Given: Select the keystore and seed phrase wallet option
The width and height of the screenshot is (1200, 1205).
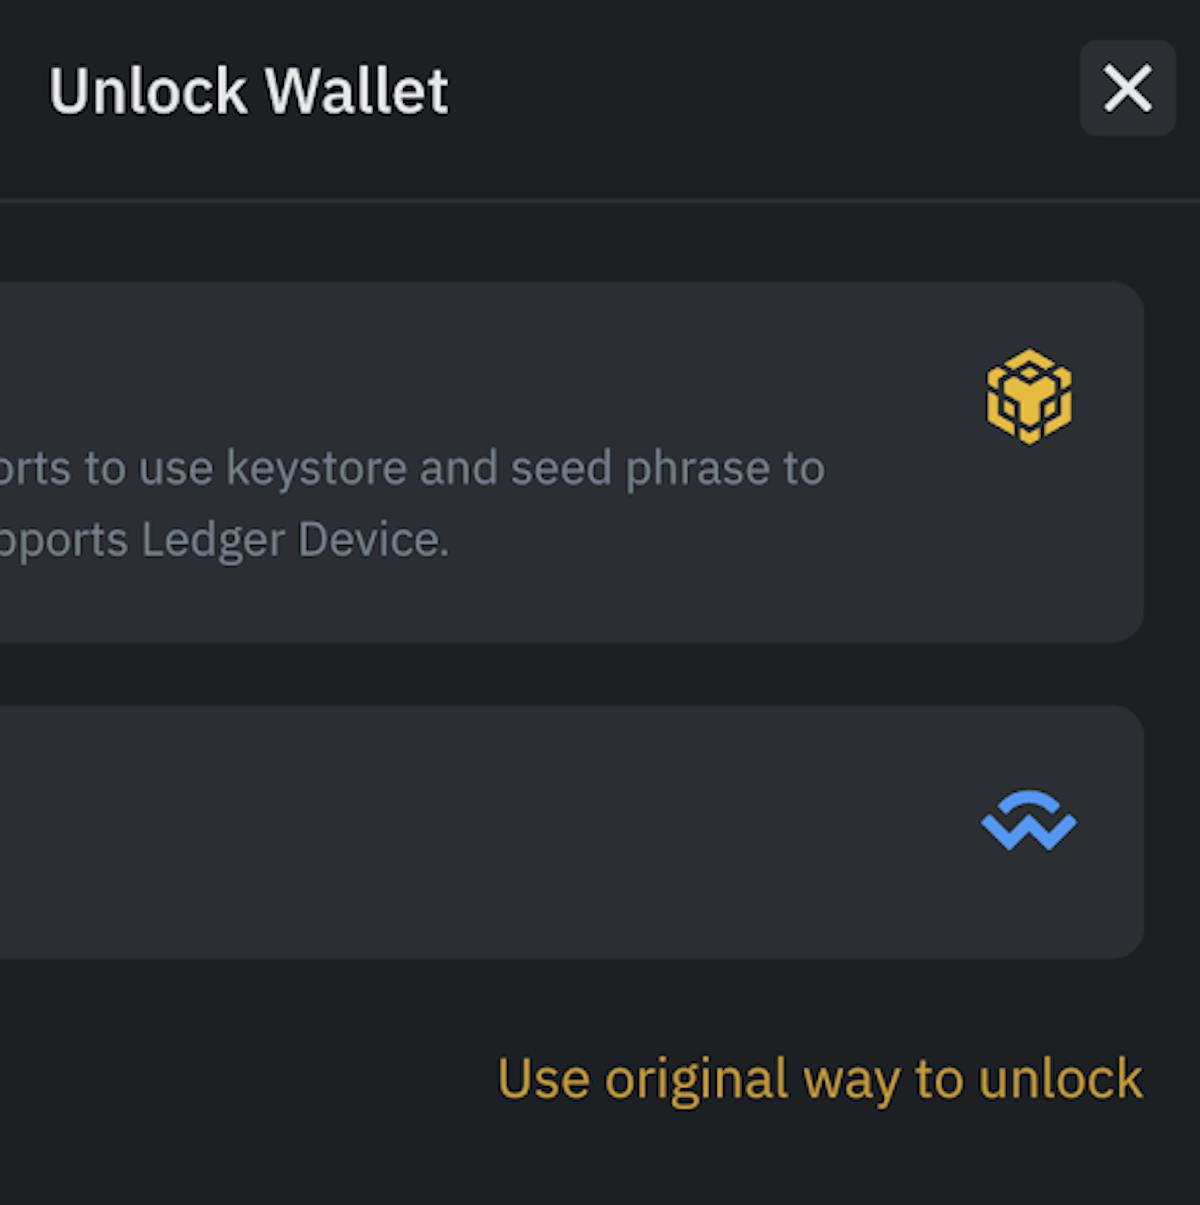Looking at the screenshot, I should 571,462.
